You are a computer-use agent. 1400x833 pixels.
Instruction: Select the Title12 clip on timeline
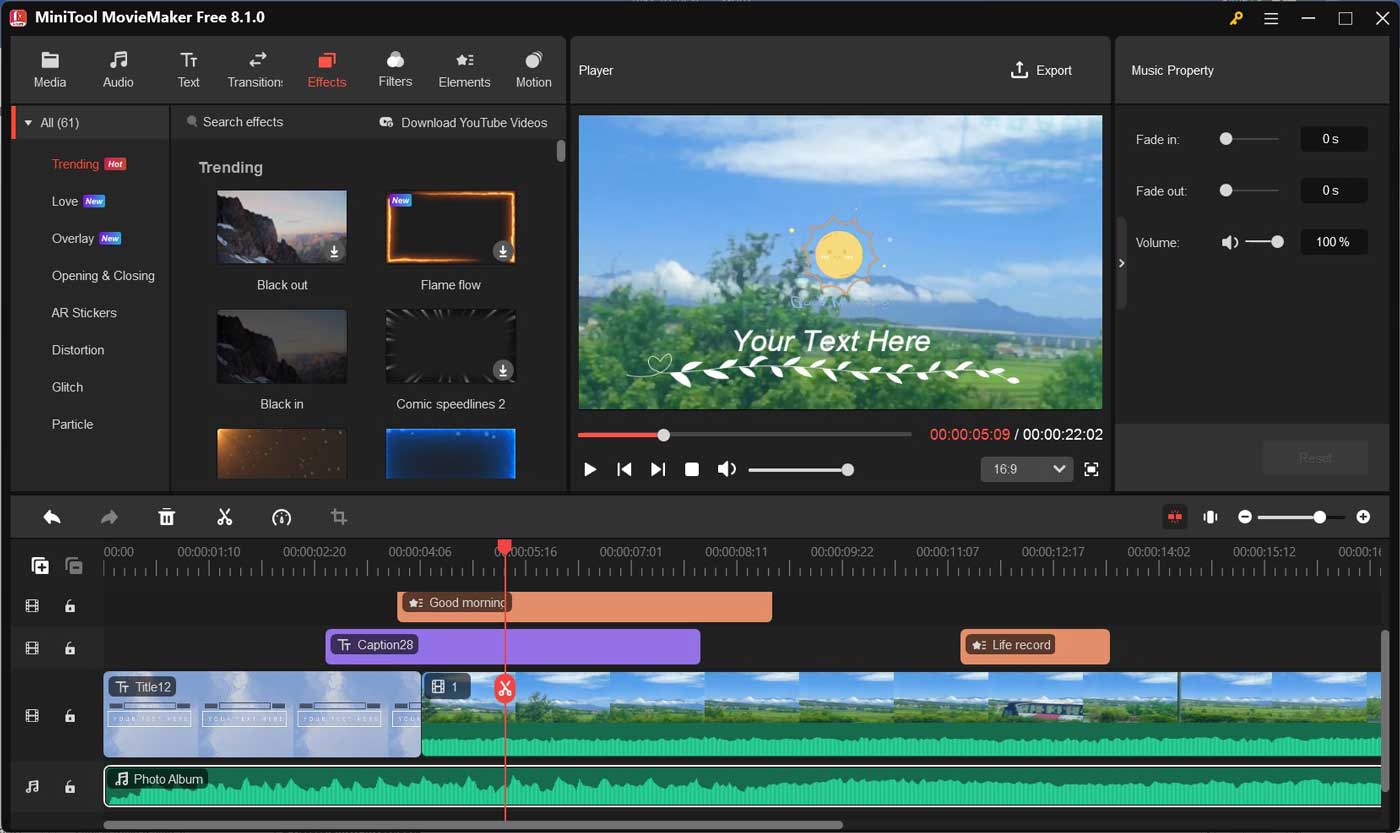(262, 714)
